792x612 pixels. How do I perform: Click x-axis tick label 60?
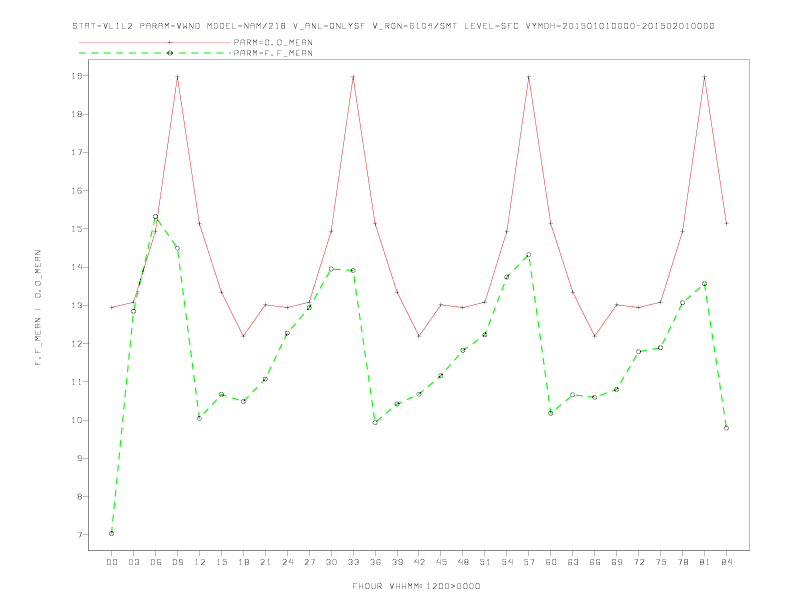pos(551,562)
